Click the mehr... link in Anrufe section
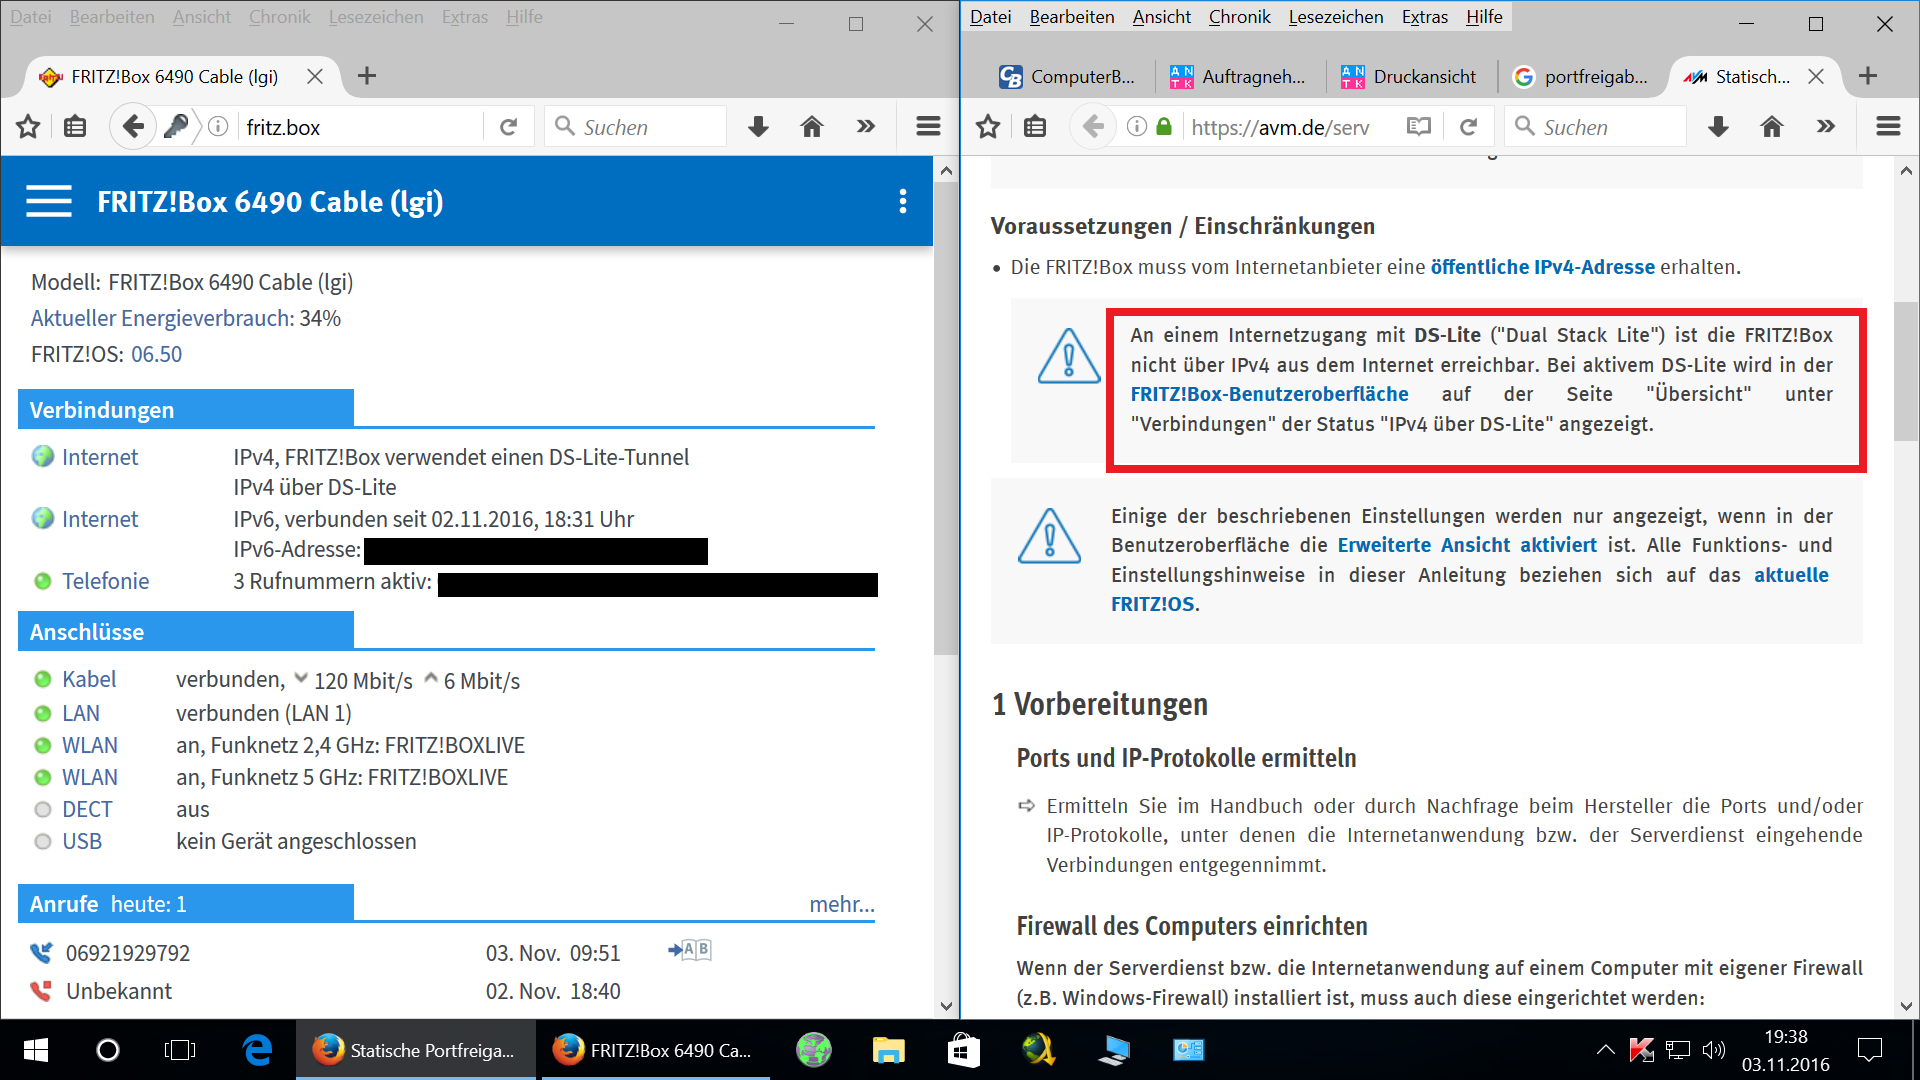This screenshot has height=1080, width=1920. pos(841,904)
